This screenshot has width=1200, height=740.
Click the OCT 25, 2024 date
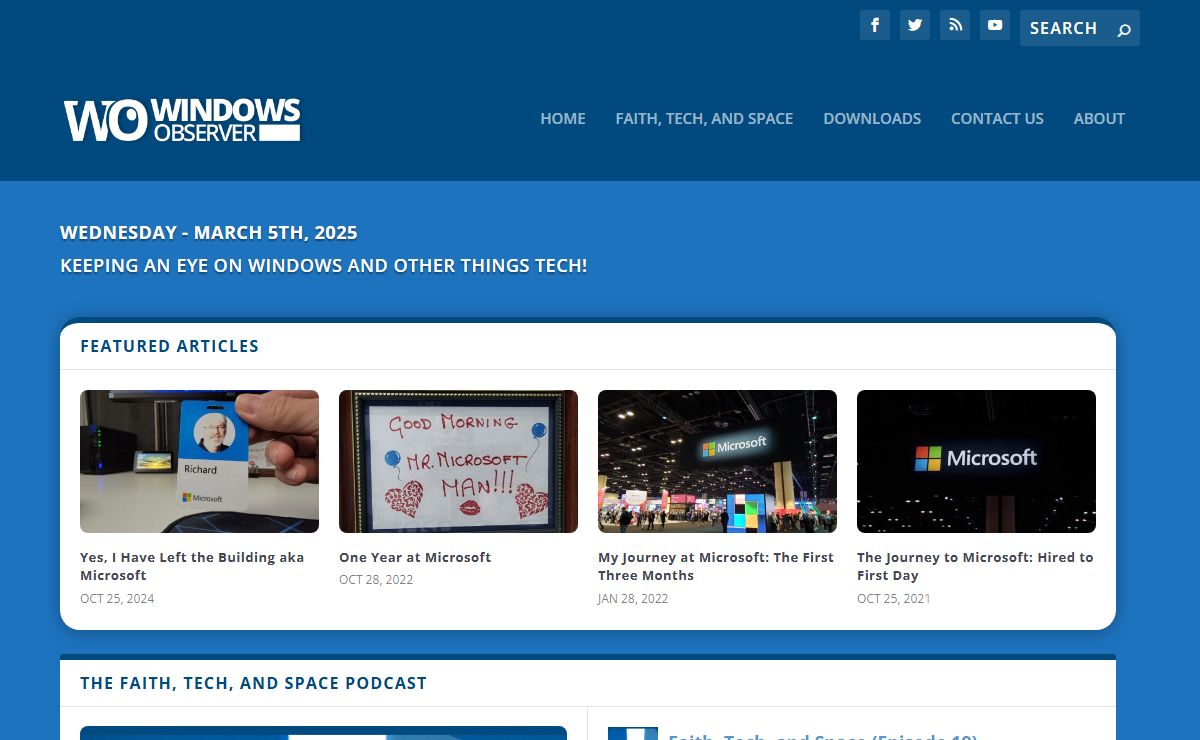pyautogui.click(x=117, y=599)
